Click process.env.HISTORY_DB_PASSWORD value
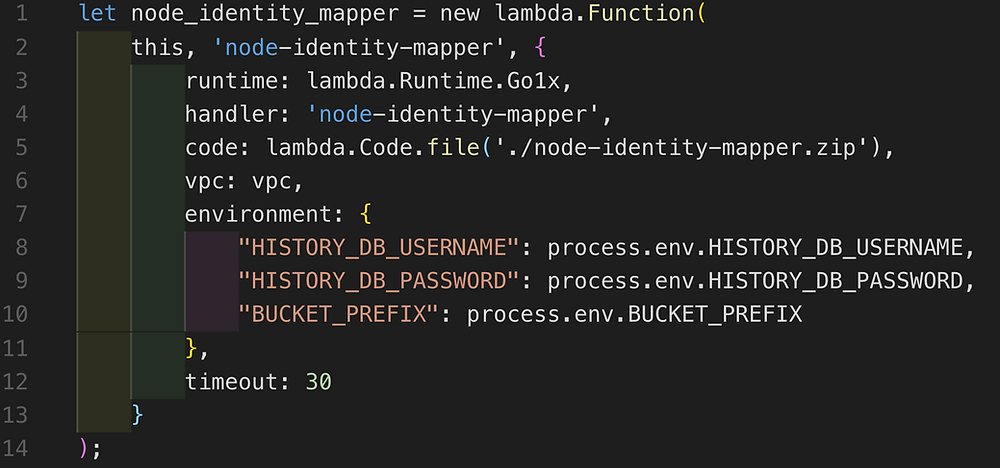1000x468 pixels. point(755,281)
